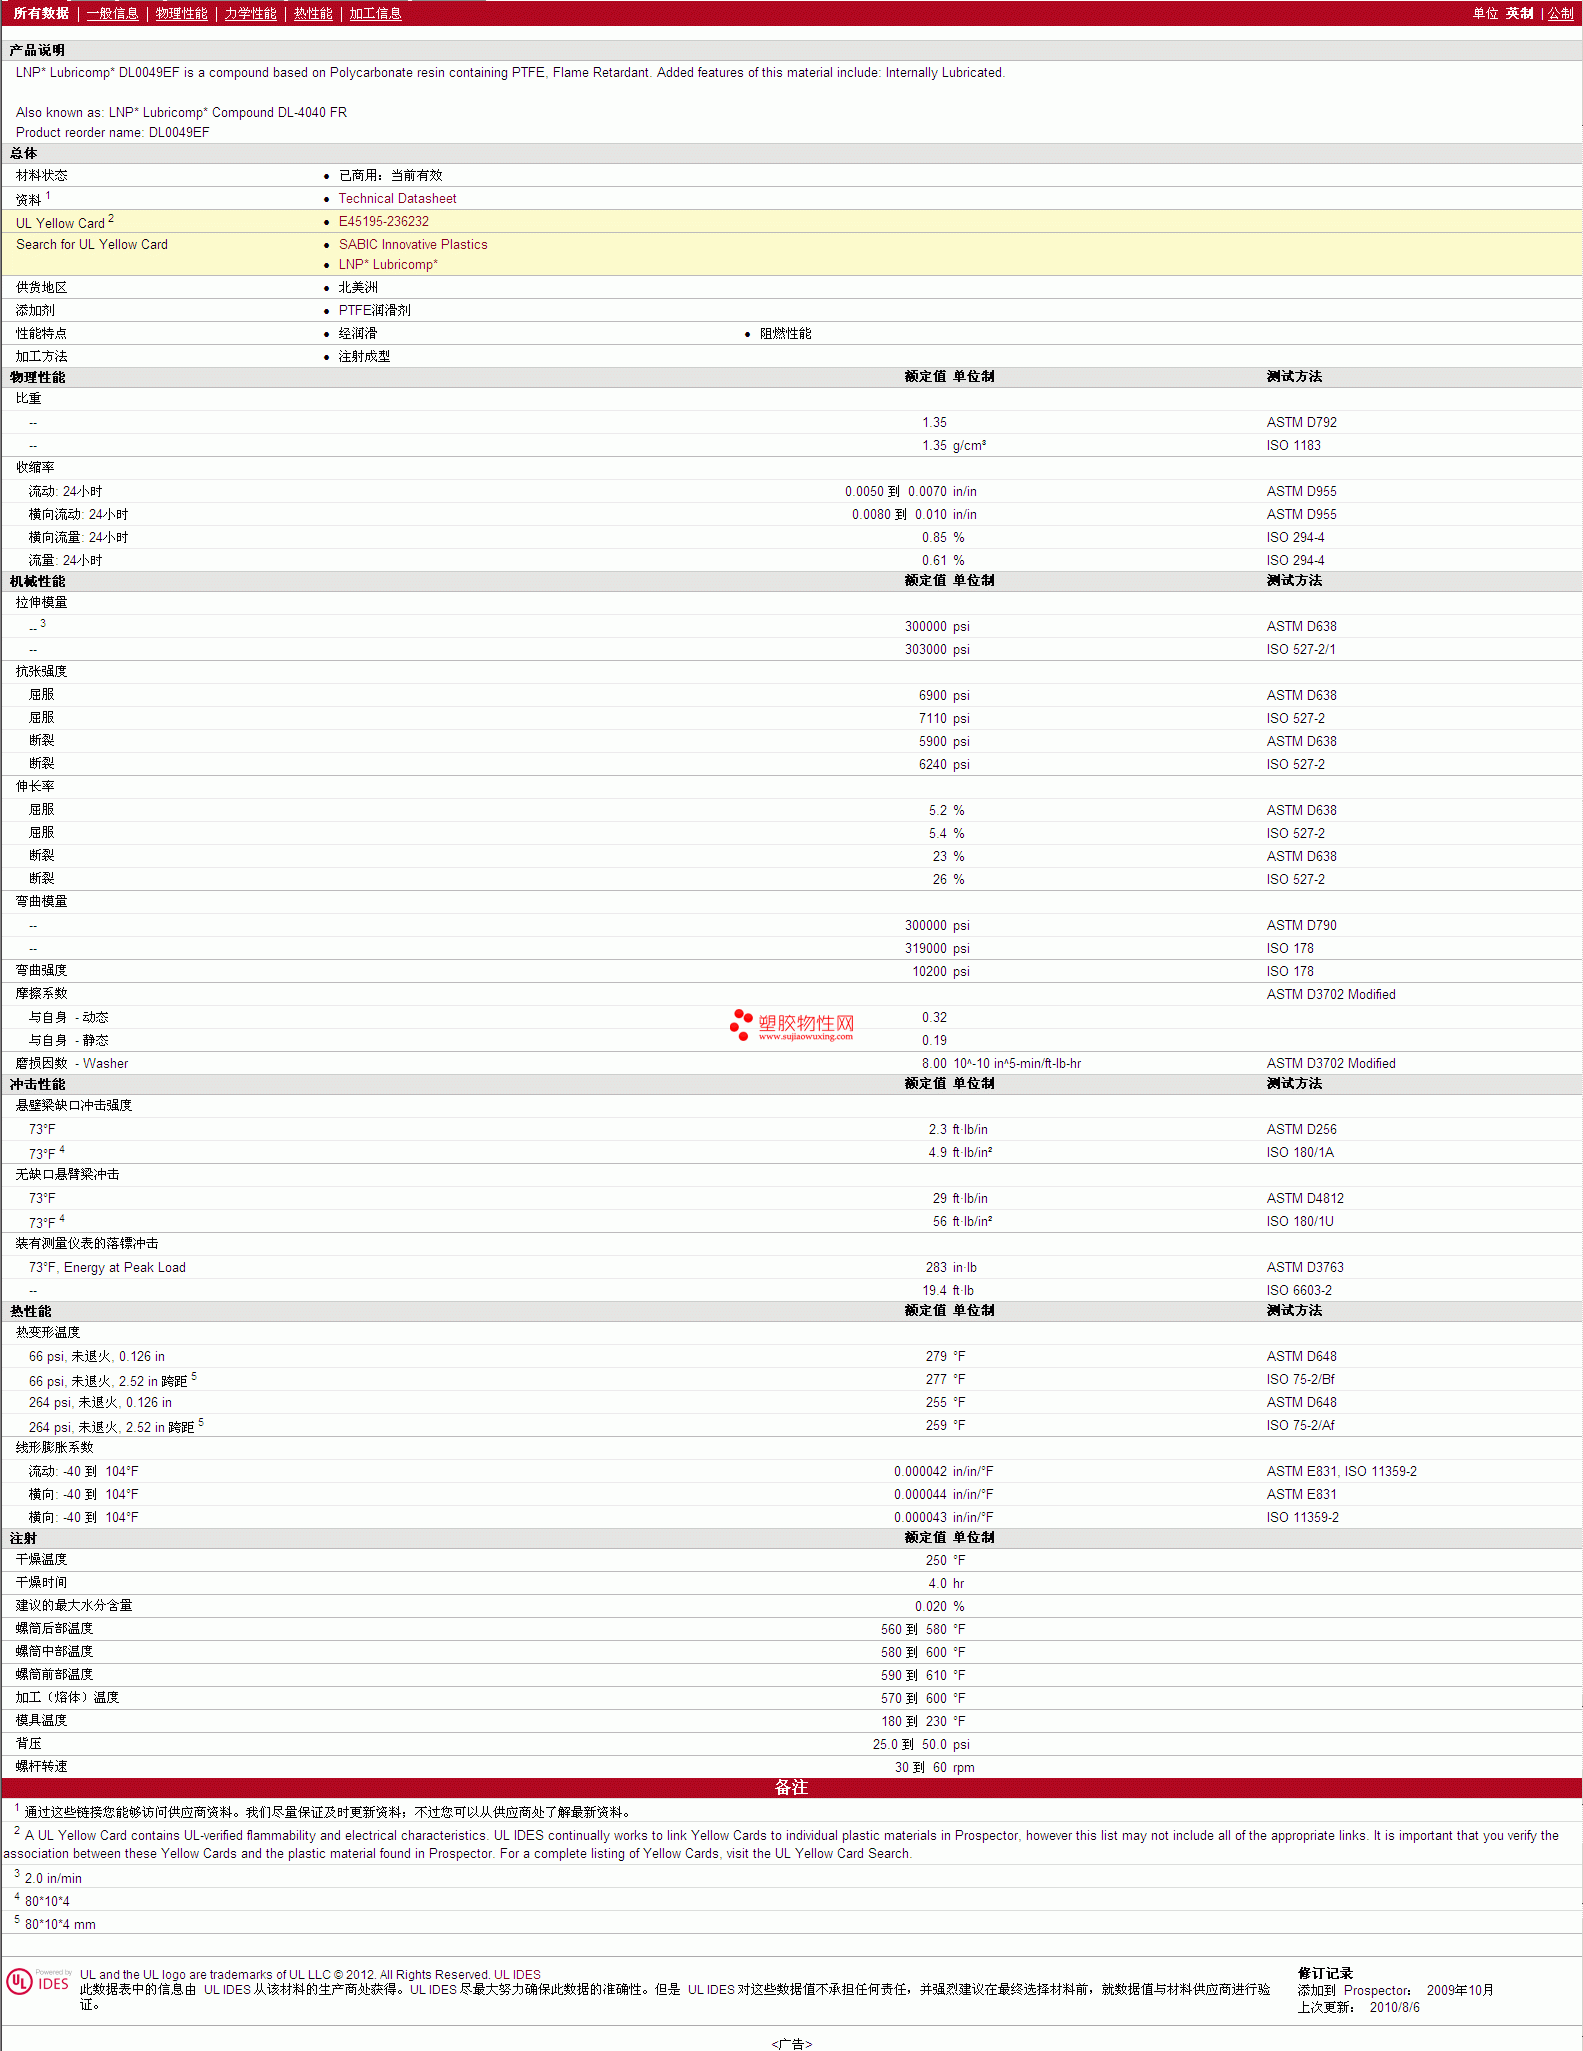The height and width of the screenshot is (2051, 1583).
Task: Select the ASTM D4812 test method
Action: pyautogui.click(x=1305, y=1199)
